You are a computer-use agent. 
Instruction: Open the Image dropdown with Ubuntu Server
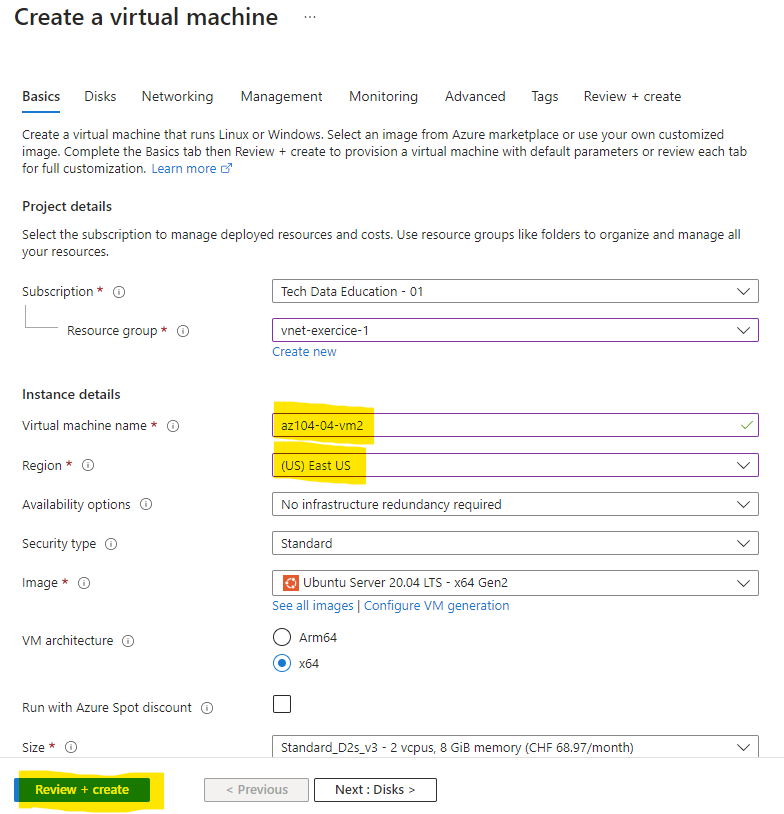click(515, 583)
